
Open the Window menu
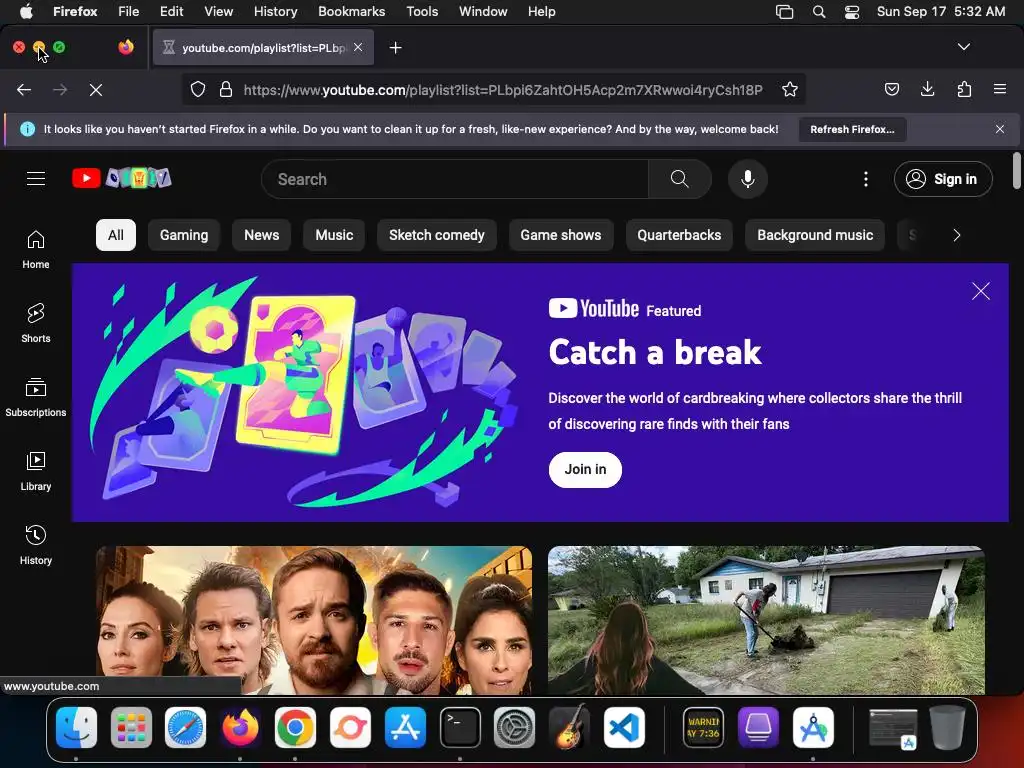pyautogui.click(x=483, y=12)
